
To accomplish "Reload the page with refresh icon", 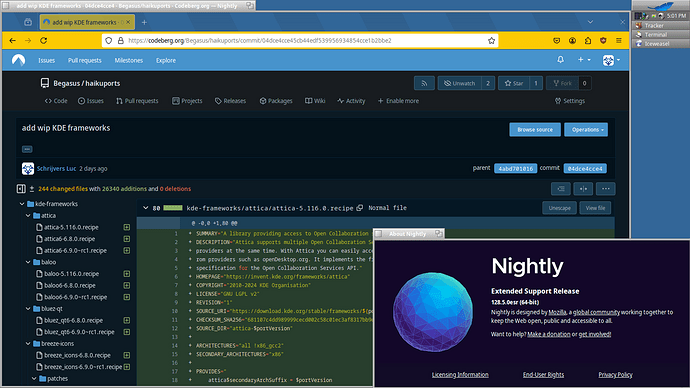I will 44,40.
